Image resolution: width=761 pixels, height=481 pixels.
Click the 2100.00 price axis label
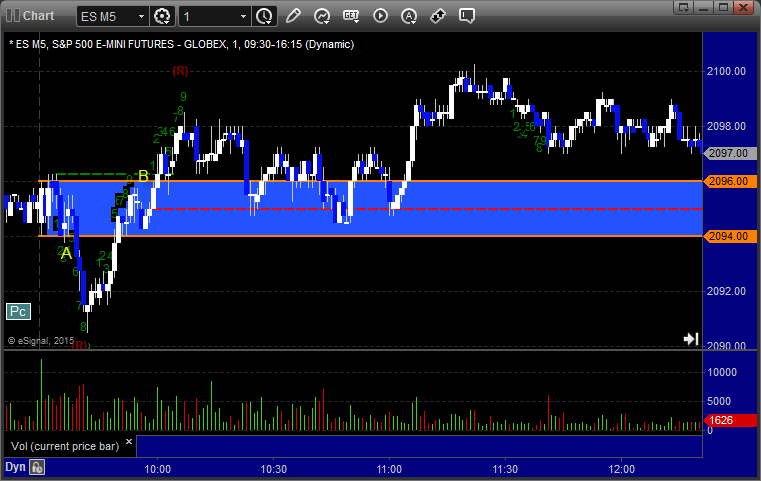click(727, 71)
